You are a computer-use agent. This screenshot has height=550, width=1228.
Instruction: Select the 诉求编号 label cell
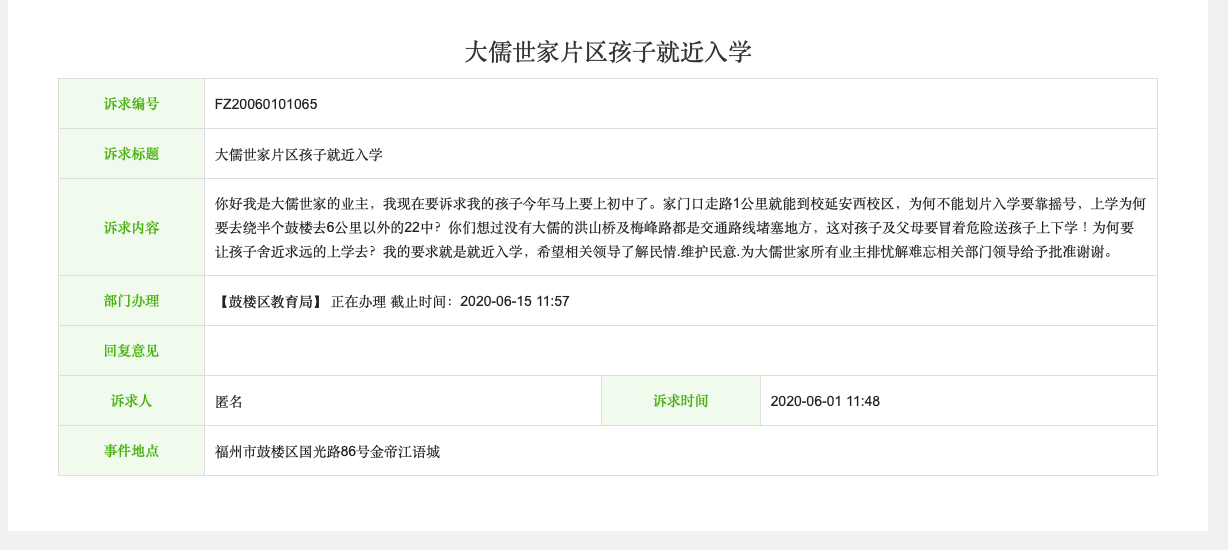[x=131, y=104]
